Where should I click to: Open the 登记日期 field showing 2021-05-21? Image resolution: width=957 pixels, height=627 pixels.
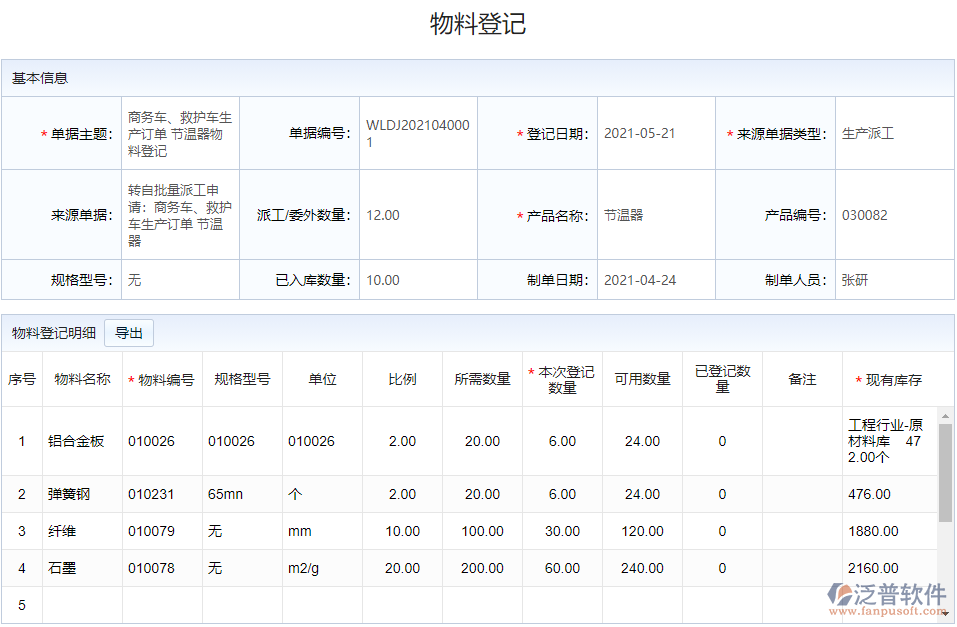click(x=657, y=133)
